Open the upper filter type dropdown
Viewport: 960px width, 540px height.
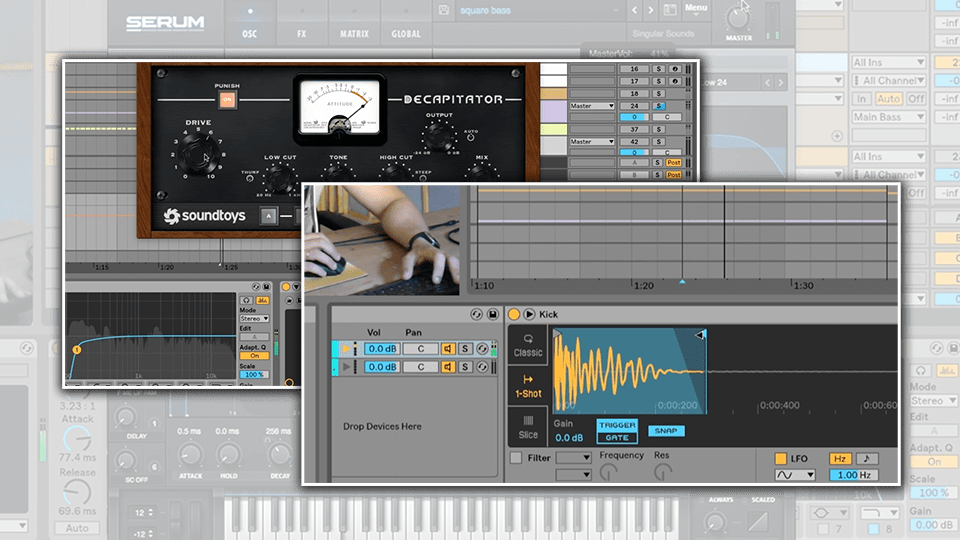tap(574, 457)
